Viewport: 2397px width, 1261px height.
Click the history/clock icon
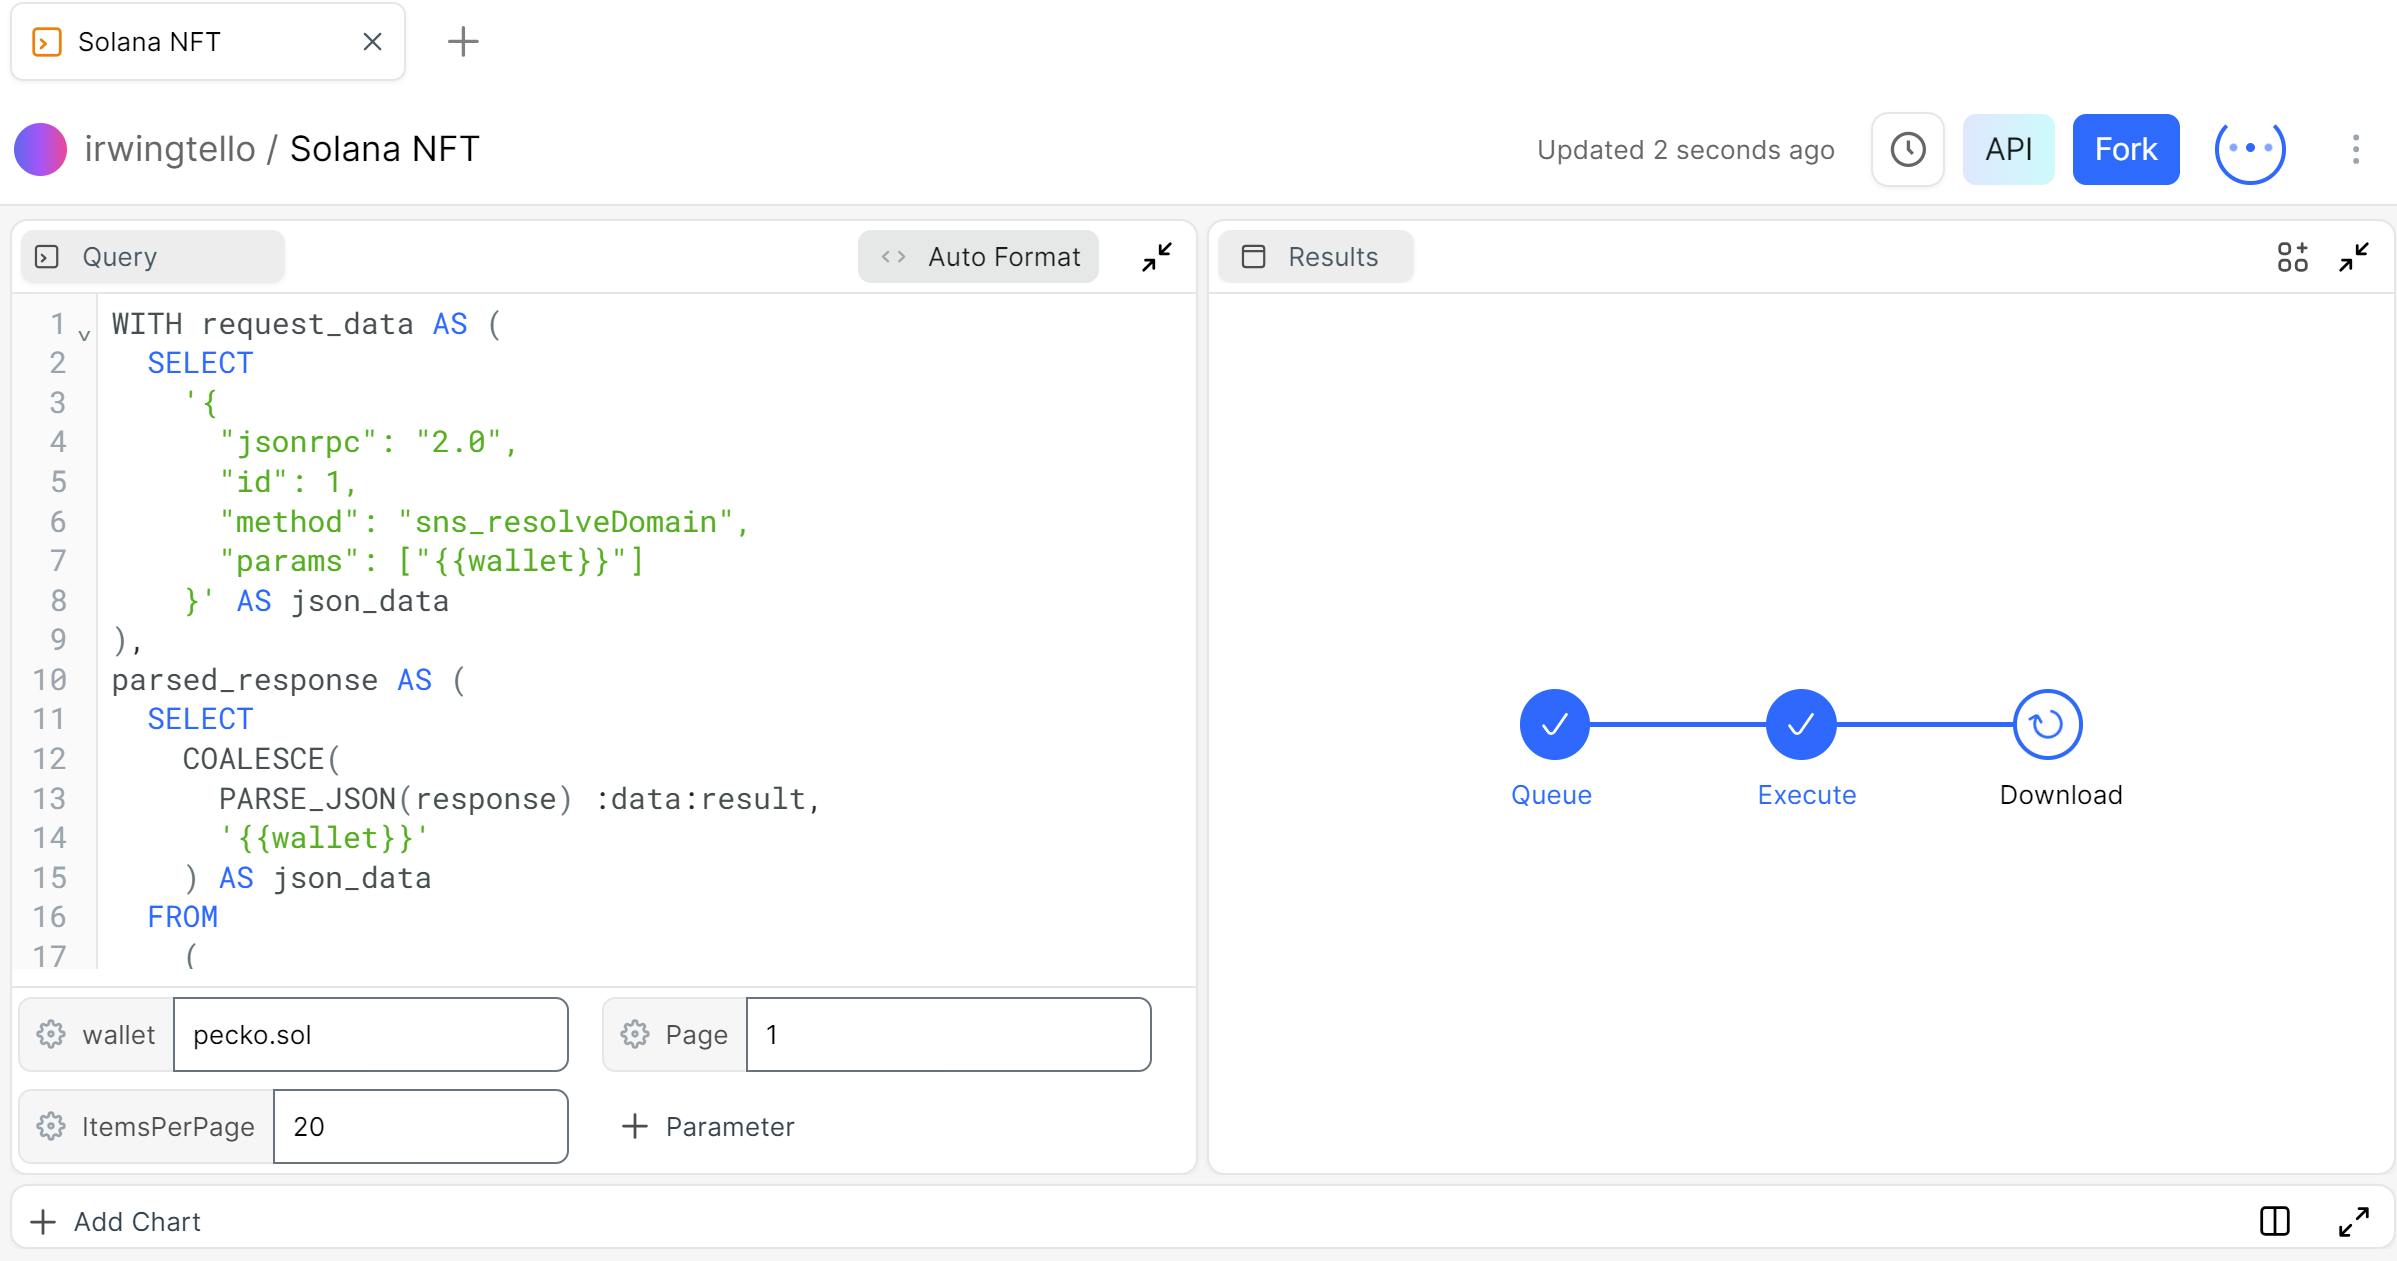pos(1909,148)
